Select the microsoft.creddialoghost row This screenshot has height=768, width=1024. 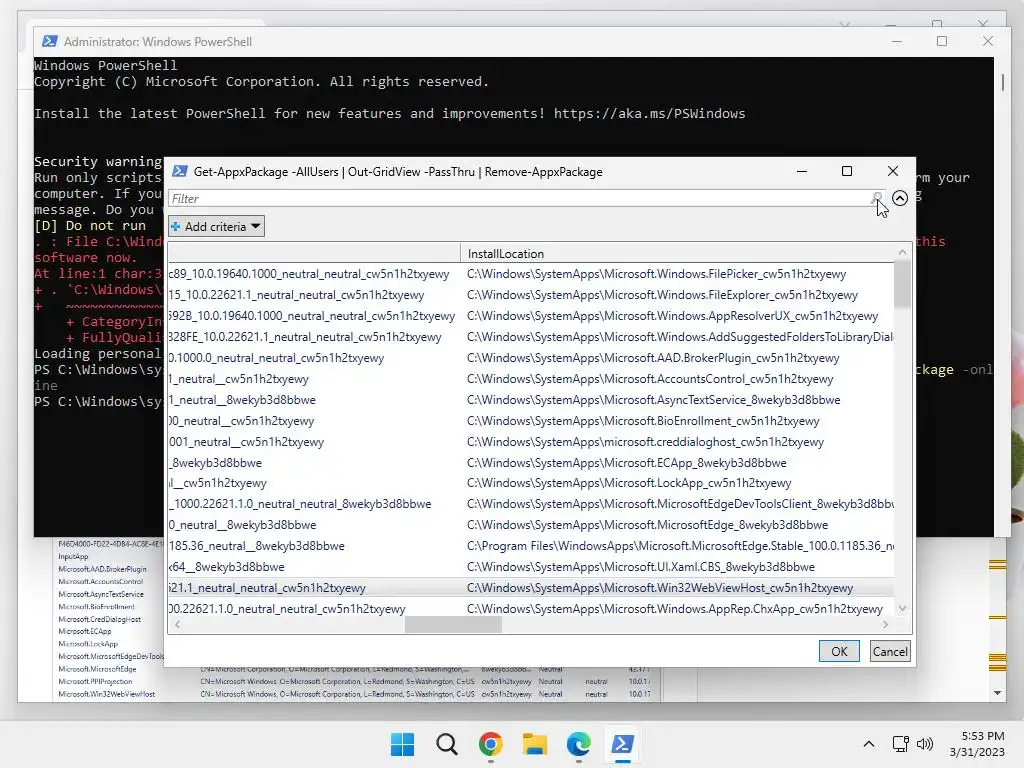pos(530,441)
